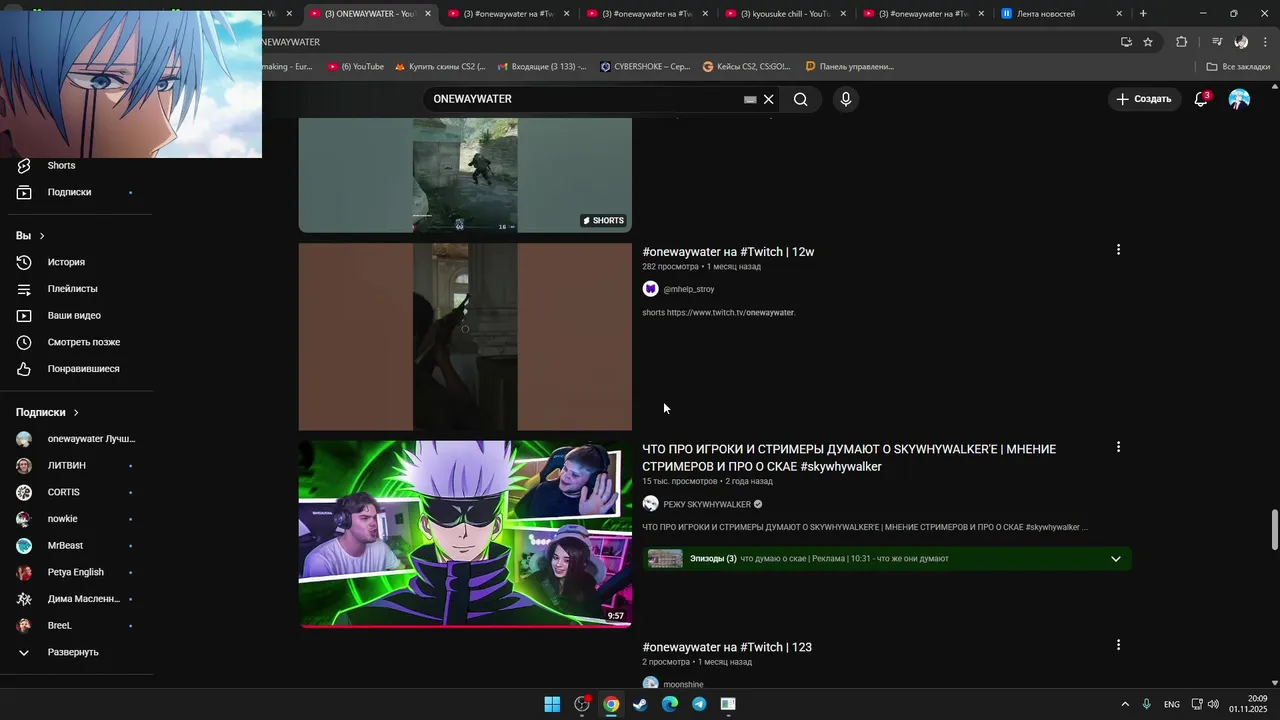Click the @mhelp_stroy channel avatar
The width and height of the screenshot is (1280, 720).
pyautogui.click(x=650, y=289)
